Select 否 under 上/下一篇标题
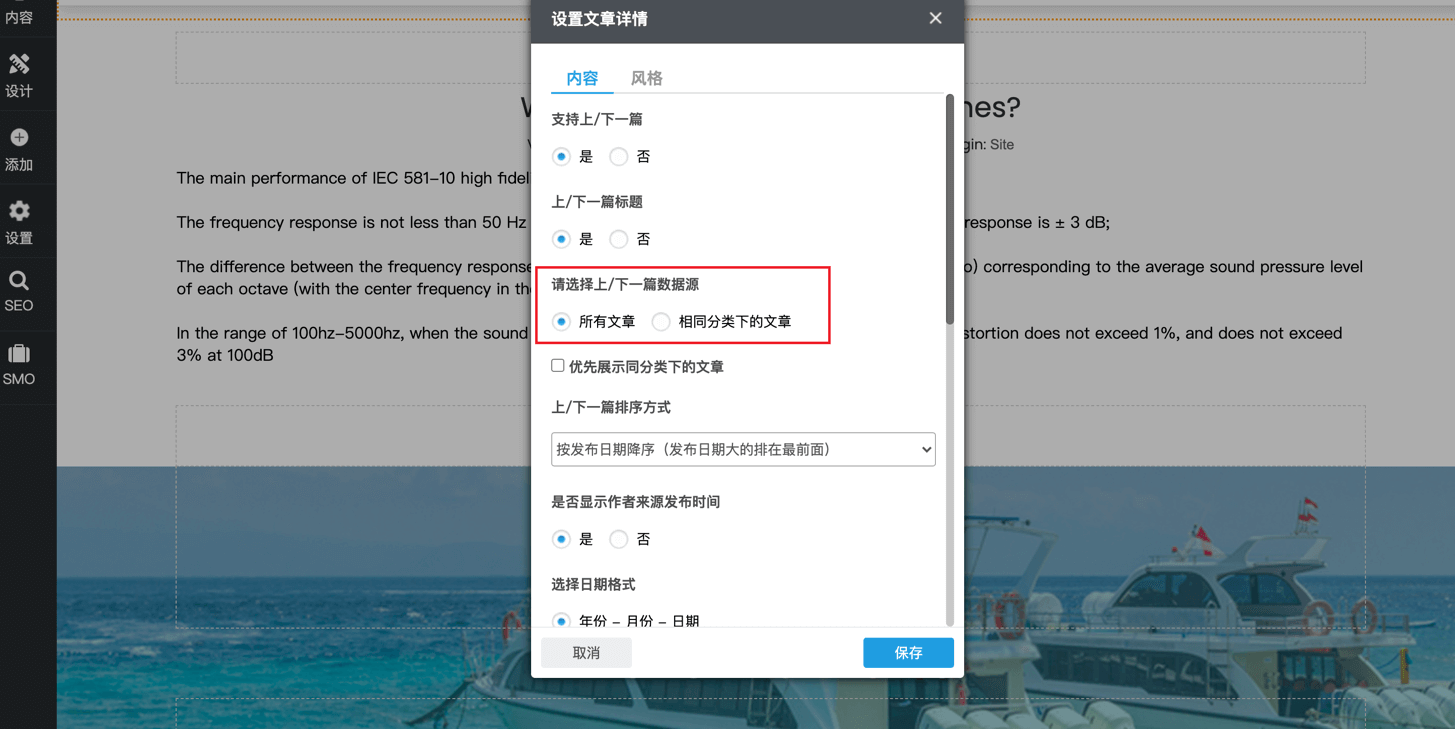 pos(619,240)
